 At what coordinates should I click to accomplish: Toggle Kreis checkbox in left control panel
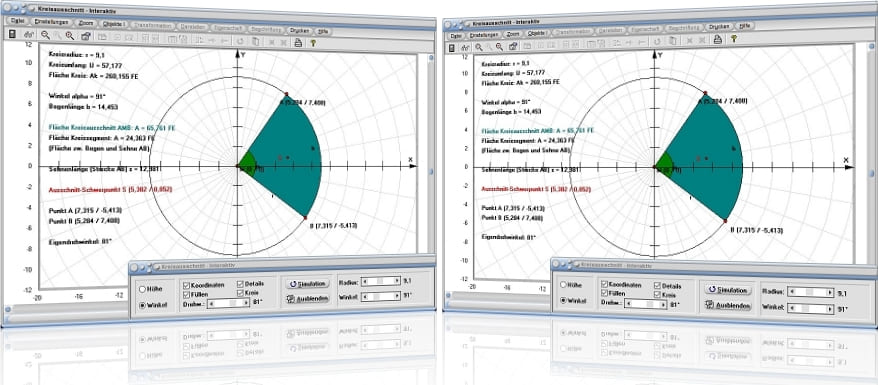click(240, 293)
